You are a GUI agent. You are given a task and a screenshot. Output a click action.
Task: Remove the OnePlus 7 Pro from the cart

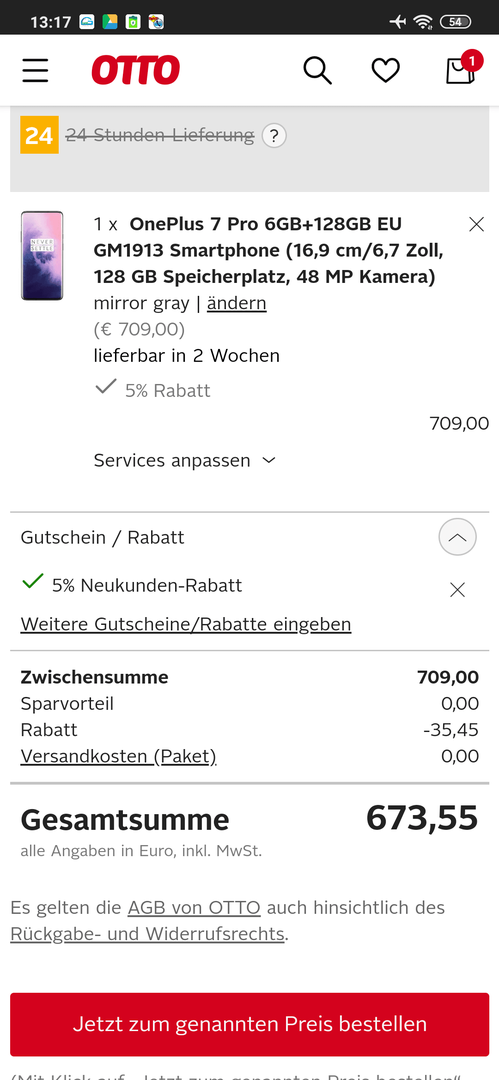[476, 224]
